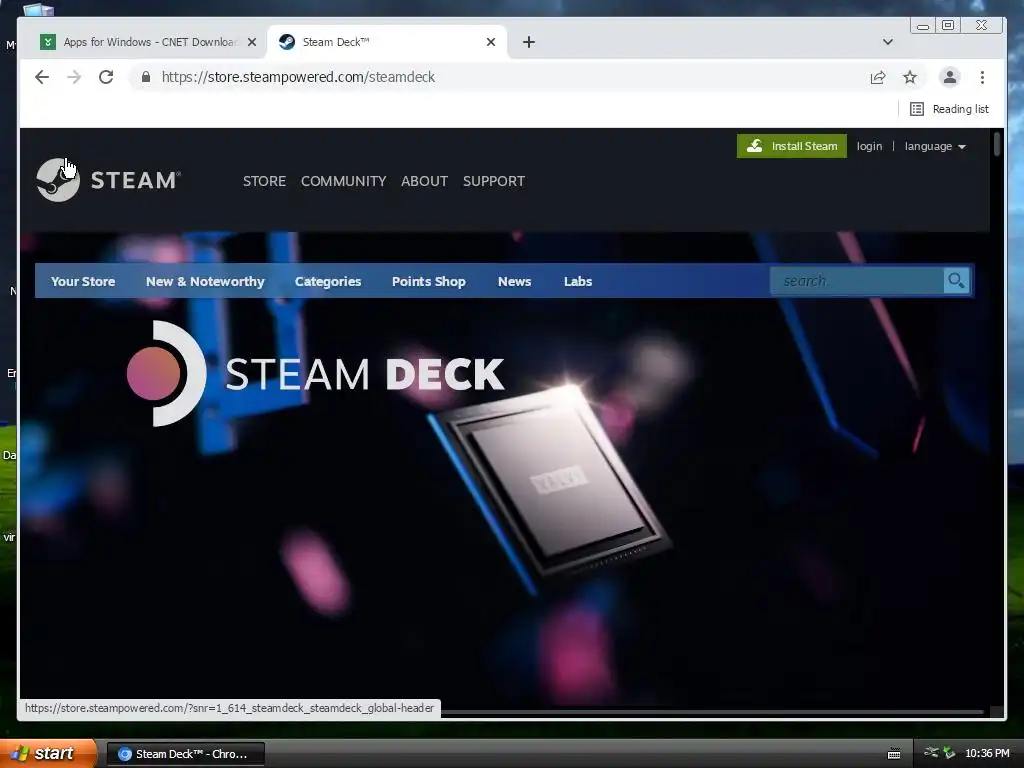Close the CNET Download tab

point(252,42)
